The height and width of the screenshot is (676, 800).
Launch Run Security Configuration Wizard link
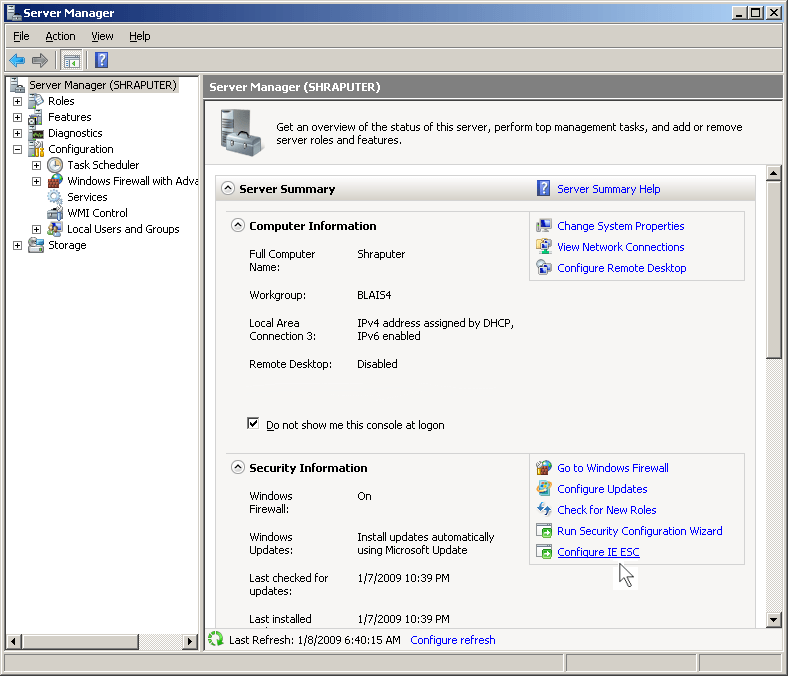[640, 531]
